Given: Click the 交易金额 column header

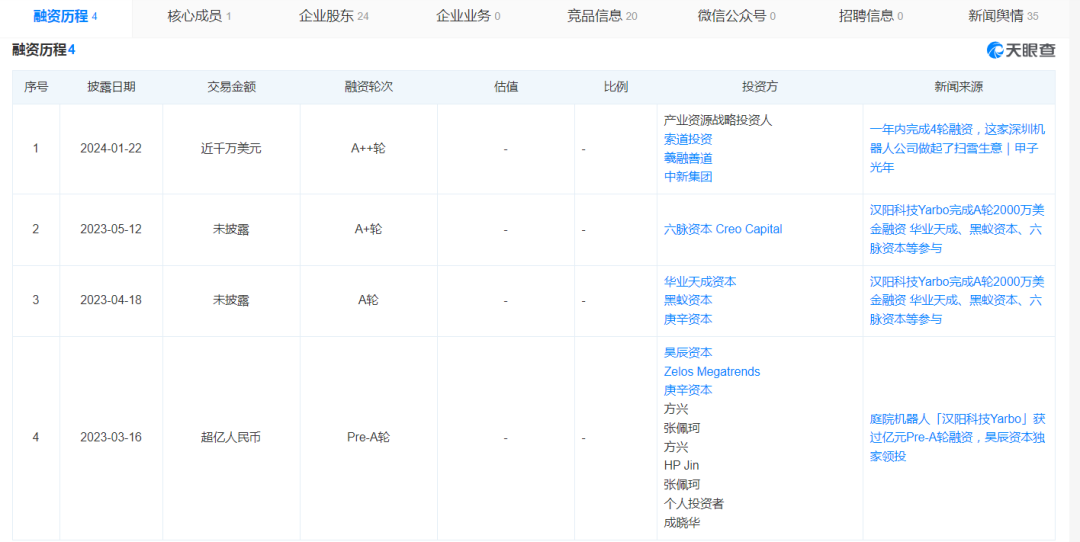Looking at the screenshot, I should coord(231,87).
